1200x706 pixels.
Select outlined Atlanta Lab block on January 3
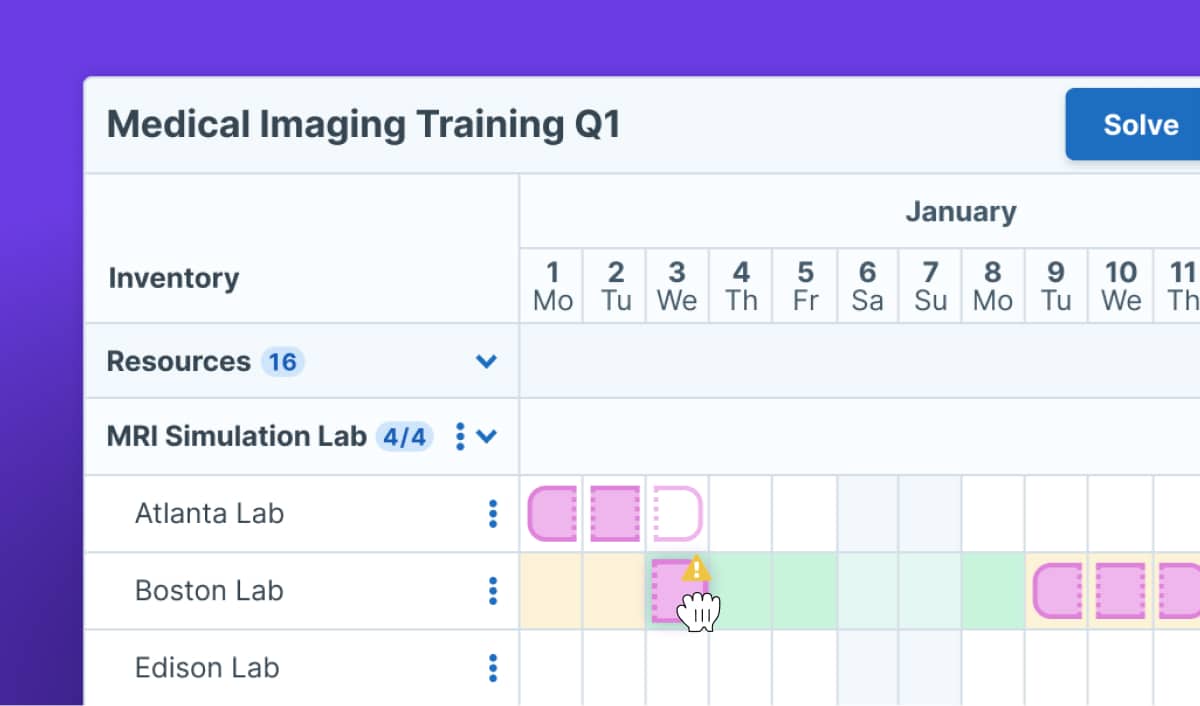pos(677,513)
